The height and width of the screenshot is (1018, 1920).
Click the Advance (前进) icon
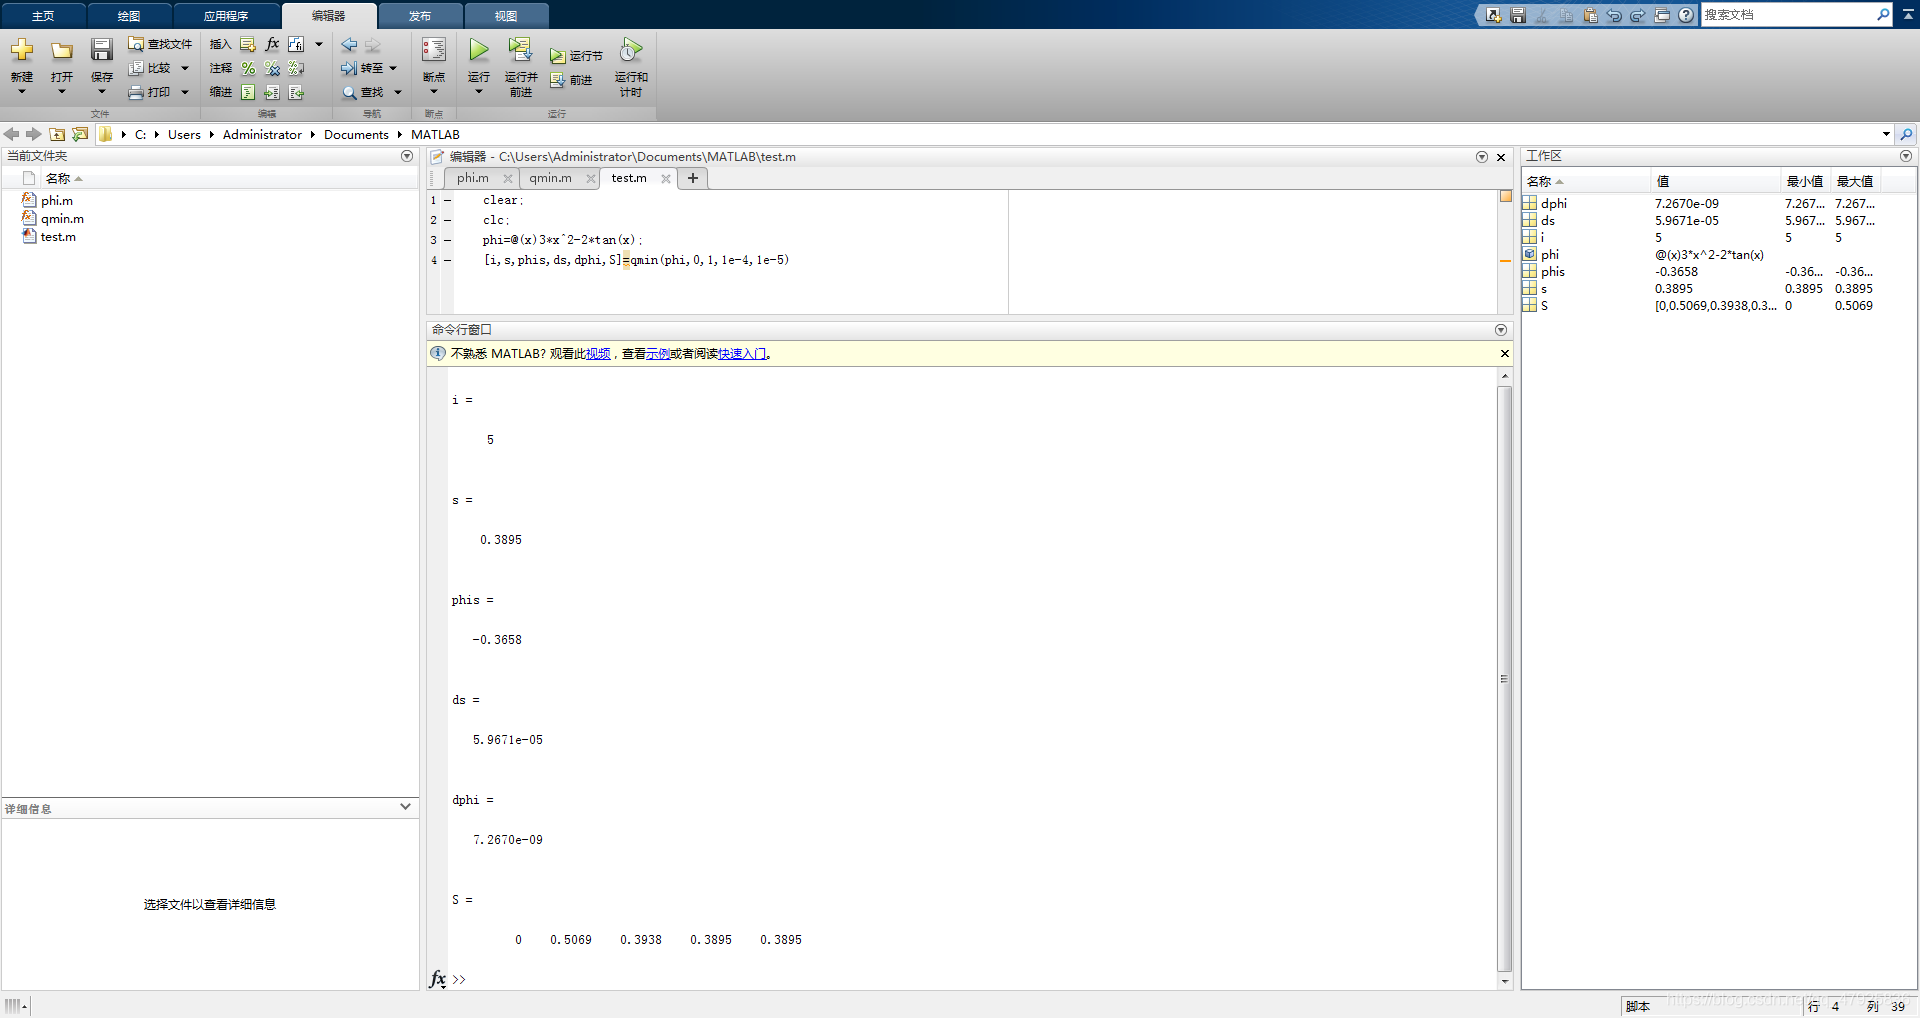point(558,80)
